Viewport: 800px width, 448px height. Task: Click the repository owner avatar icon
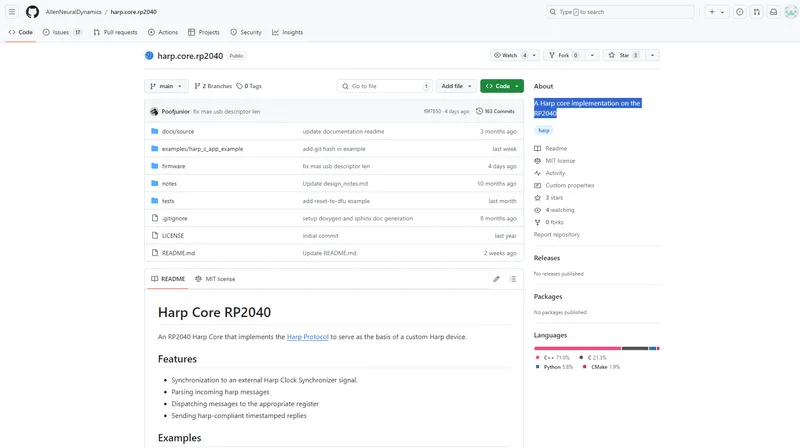click(148, 56)
